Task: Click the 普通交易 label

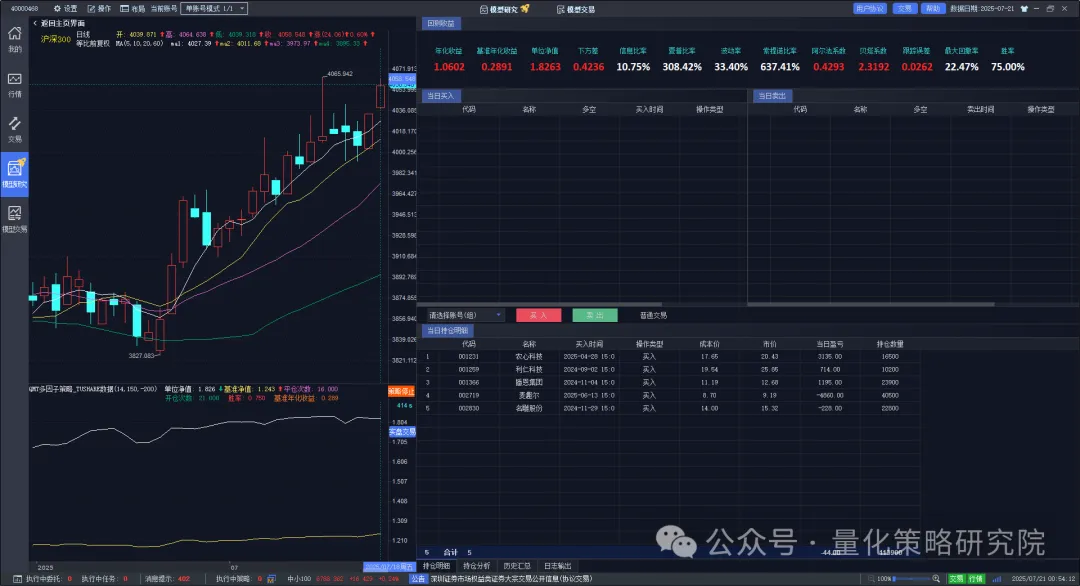Action: pyautogui.click(x=653, y=315)
